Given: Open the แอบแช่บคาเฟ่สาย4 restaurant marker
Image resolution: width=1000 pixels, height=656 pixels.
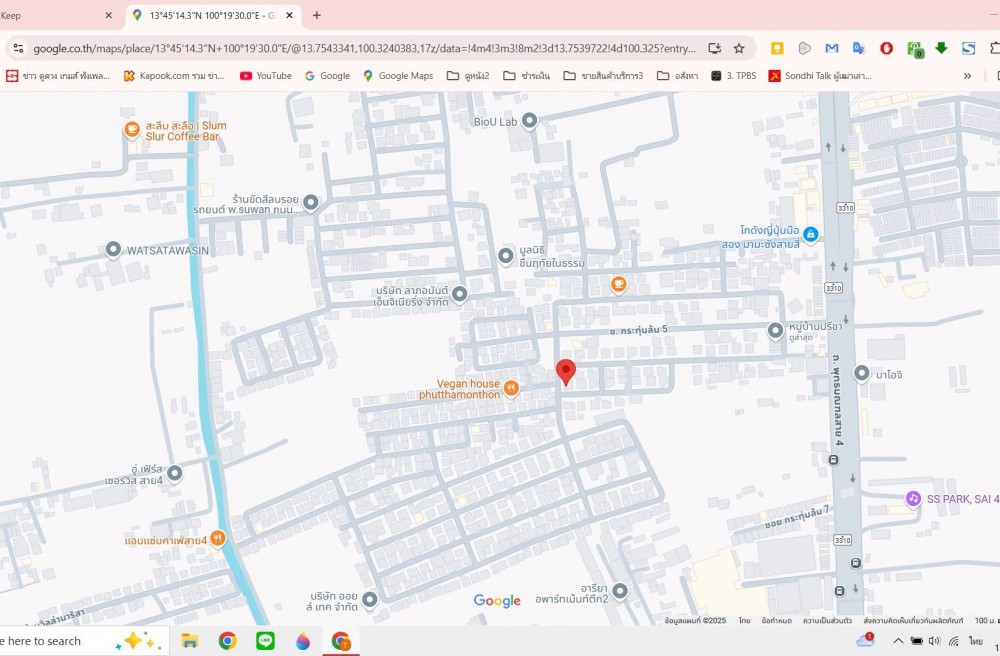Looking at the screenshot, I should click(217, 539).
